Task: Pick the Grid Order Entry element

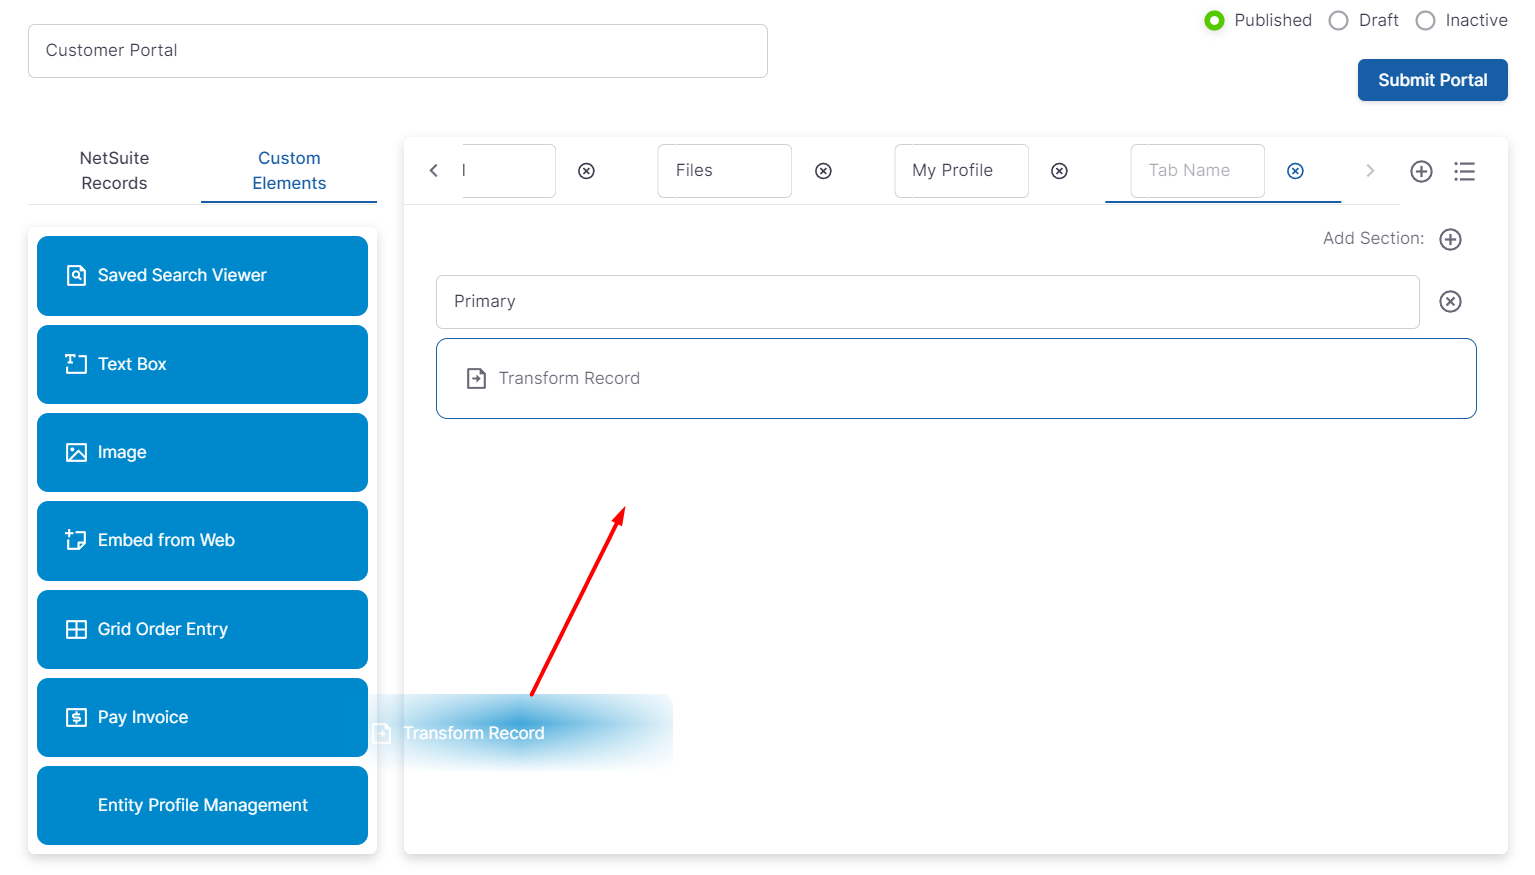Action: click(x=202, y=630)
